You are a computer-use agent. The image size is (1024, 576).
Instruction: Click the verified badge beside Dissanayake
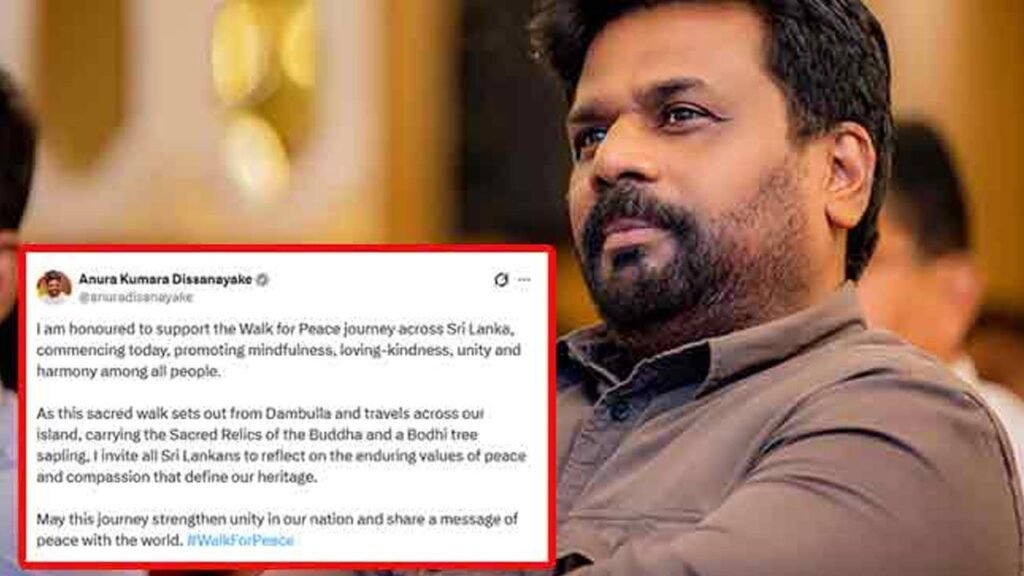(263, 280)
